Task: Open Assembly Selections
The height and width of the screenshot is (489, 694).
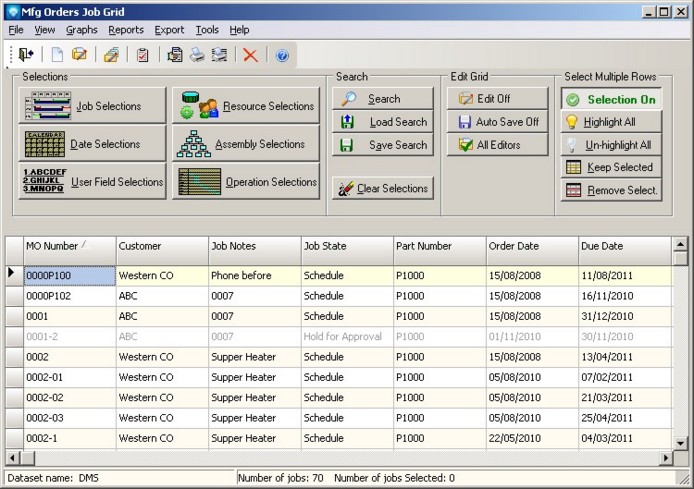Action: coord(246,144)
